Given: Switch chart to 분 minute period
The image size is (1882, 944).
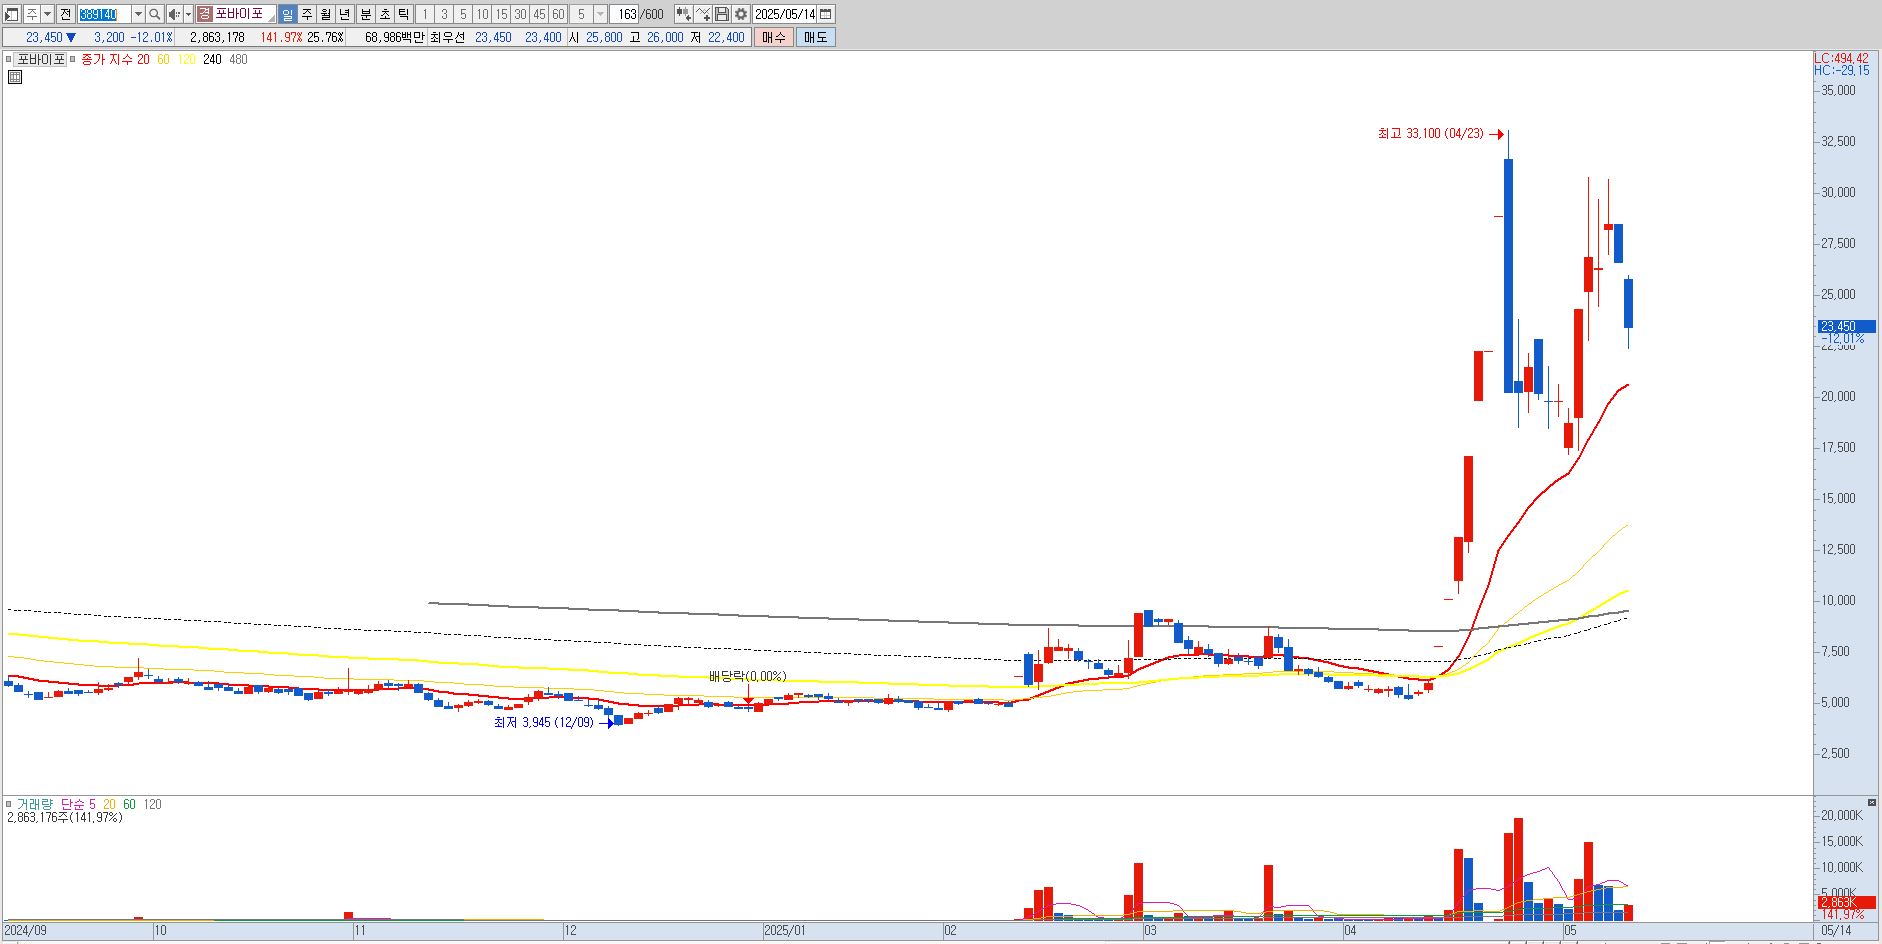Looking at the screenshot, I should 365,14.
